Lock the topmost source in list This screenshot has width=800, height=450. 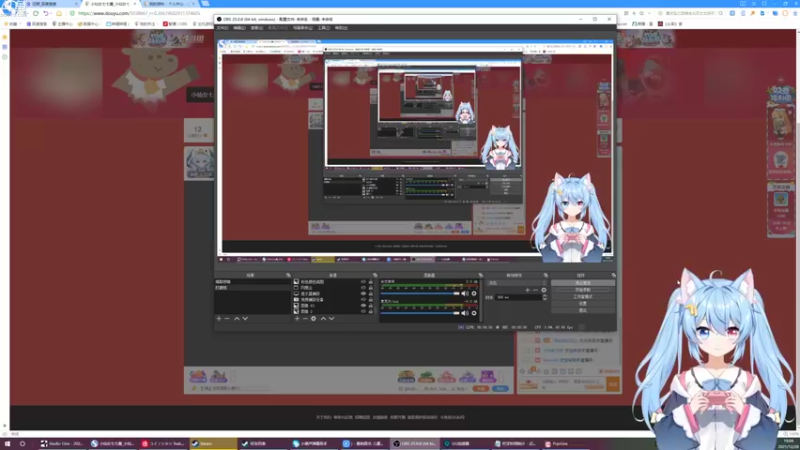coord(371,282)
